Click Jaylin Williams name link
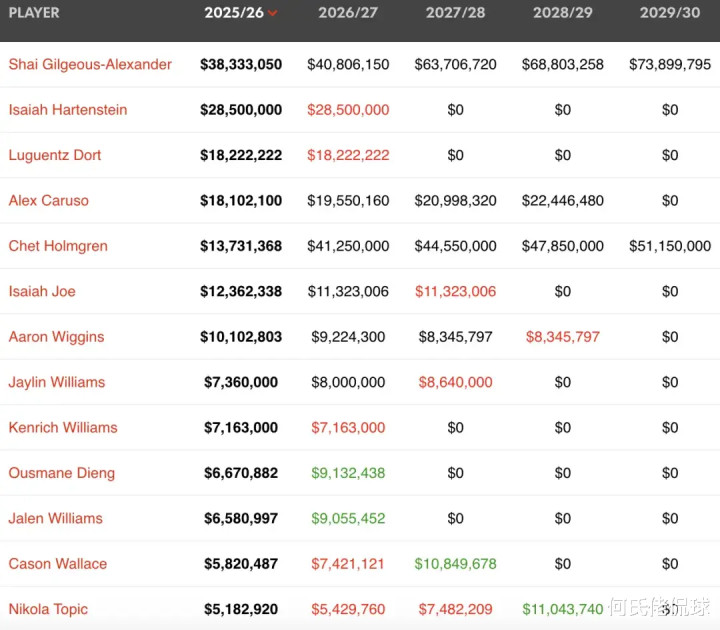This screenshot has height=630, width=720. (56, 382)
